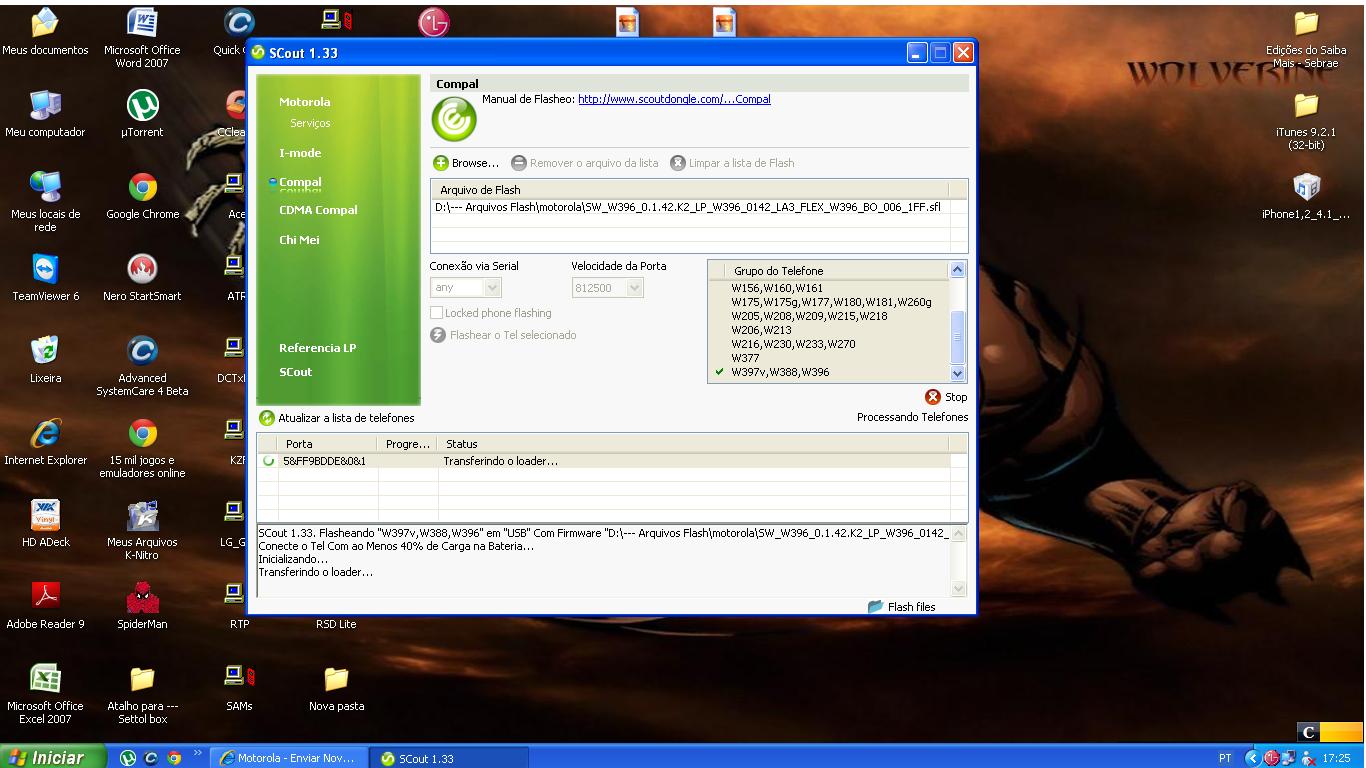Select CDMA Compal in the sidebar
Screen dimensions: 1366x768
point(318,210)
